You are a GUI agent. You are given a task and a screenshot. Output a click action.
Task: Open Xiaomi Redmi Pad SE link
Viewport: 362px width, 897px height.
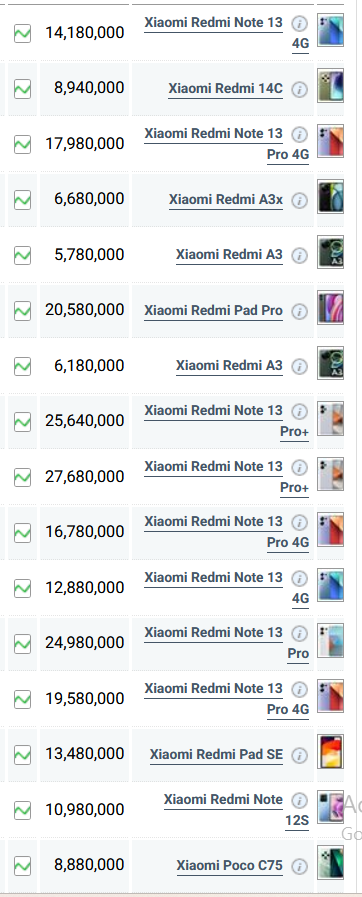click(216, 755)
